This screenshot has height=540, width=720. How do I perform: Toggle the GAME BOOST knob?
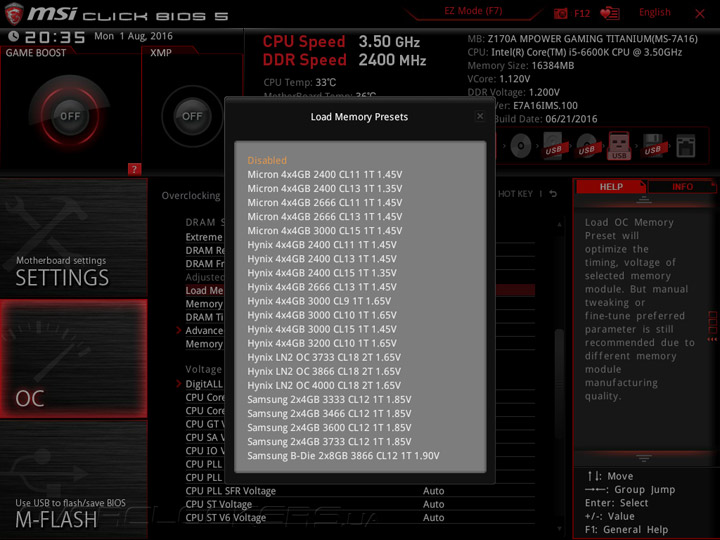(x=70, y=116)
